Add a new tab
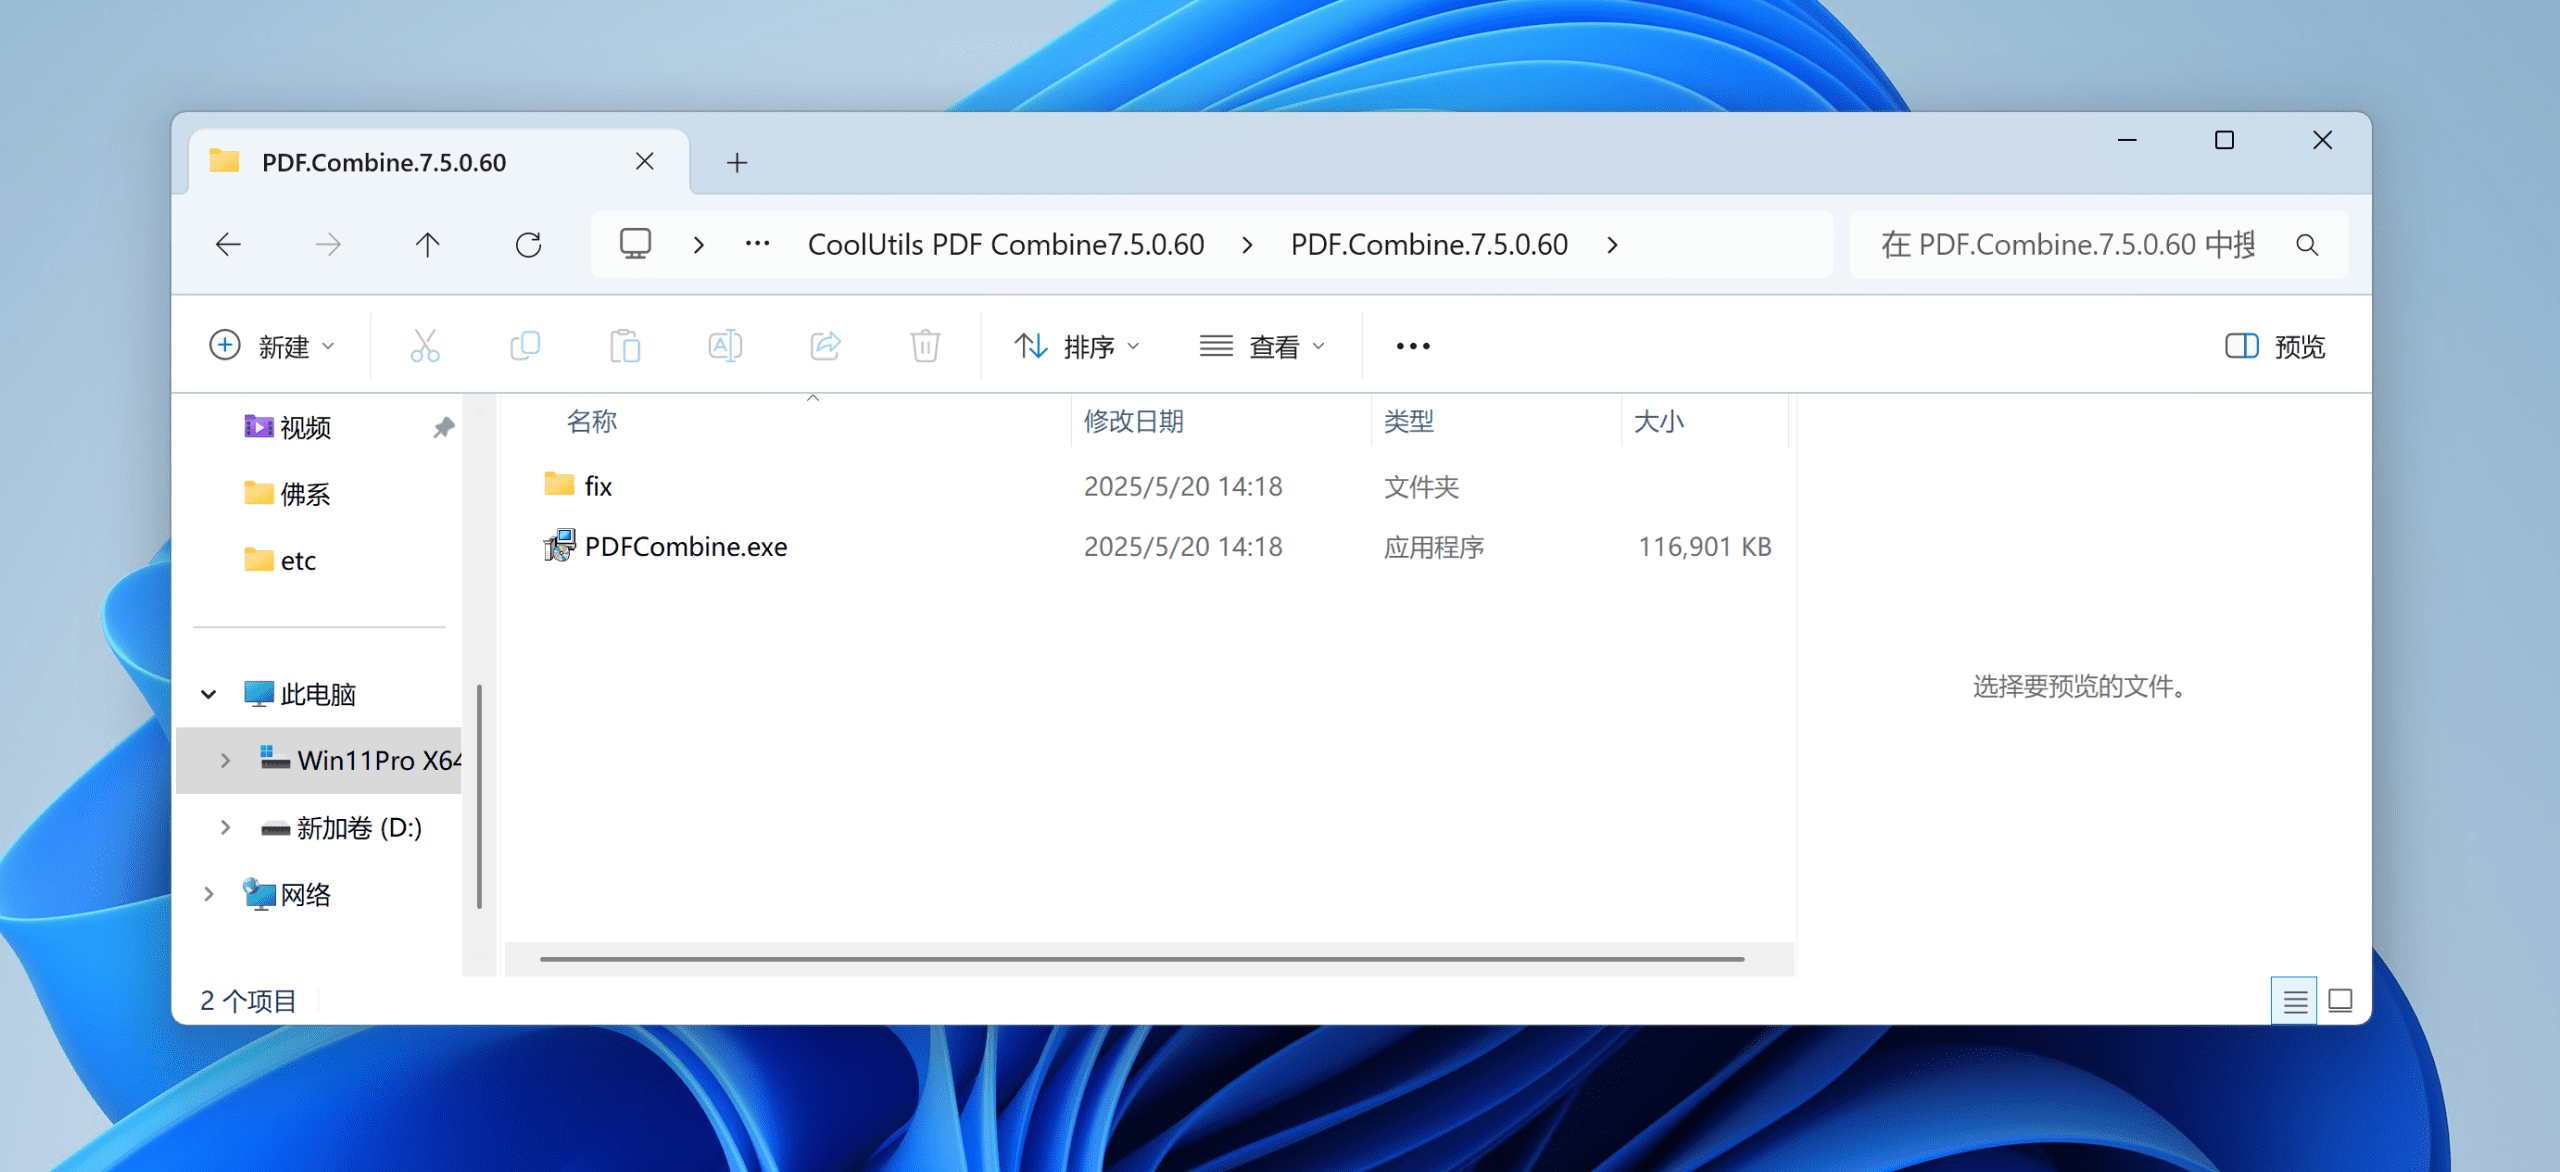 click(737, 162)
